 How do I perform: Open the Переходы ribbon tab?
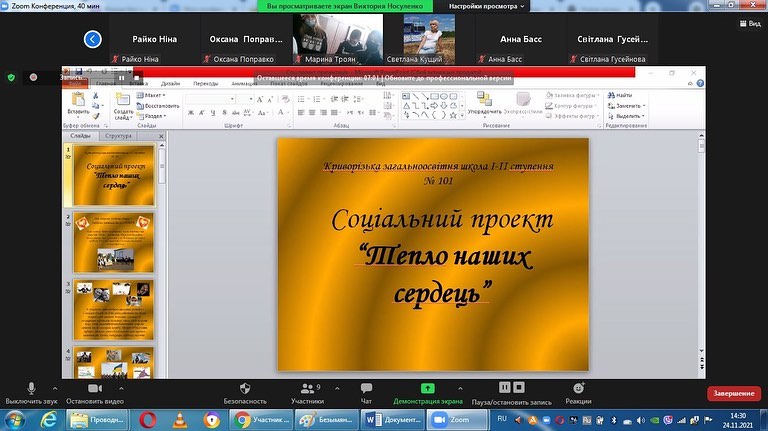pyautogui.click(x=206, y=84)
